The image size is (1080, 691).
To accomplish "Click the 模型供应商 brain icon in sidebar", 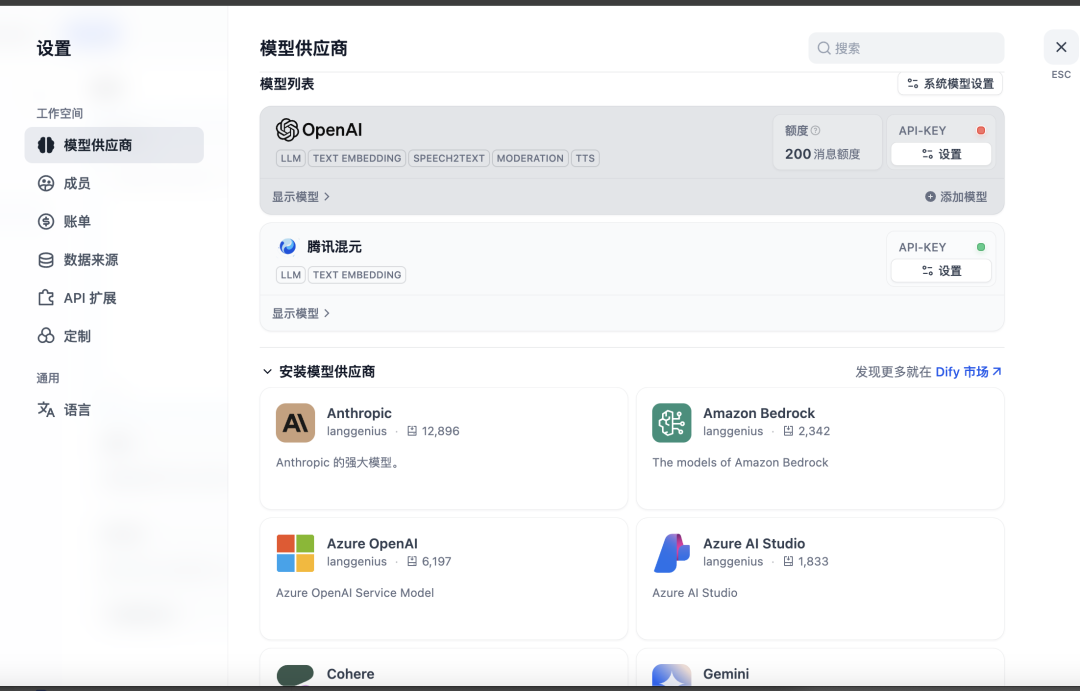I will [x=46, y=145].
